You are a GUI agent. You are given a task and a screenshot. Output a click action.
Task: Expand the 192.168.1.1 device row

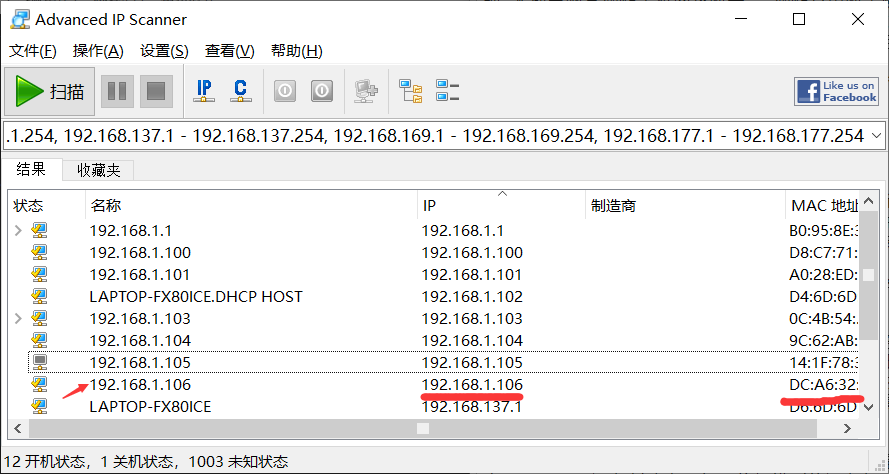point(18,230)
